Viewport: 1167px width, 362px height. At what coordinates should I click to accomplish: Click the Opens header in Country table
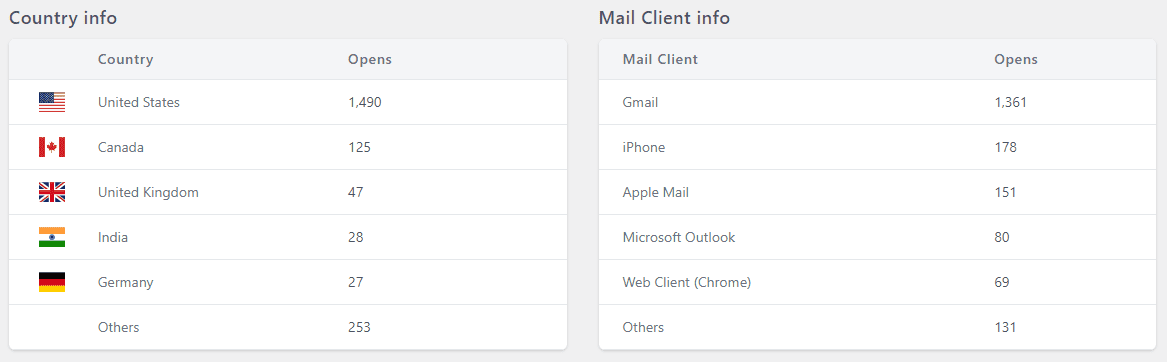[x=370, y=60]
